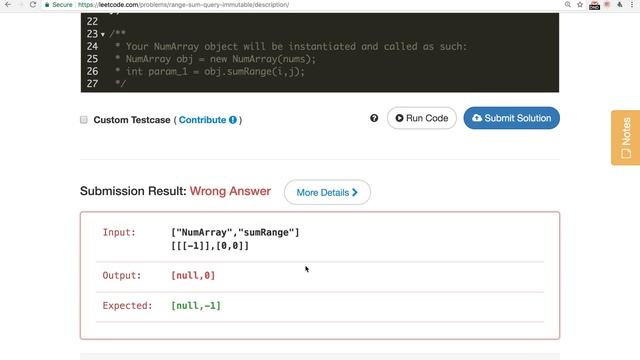Submit Solution to LeetCode

coord(511,118)
